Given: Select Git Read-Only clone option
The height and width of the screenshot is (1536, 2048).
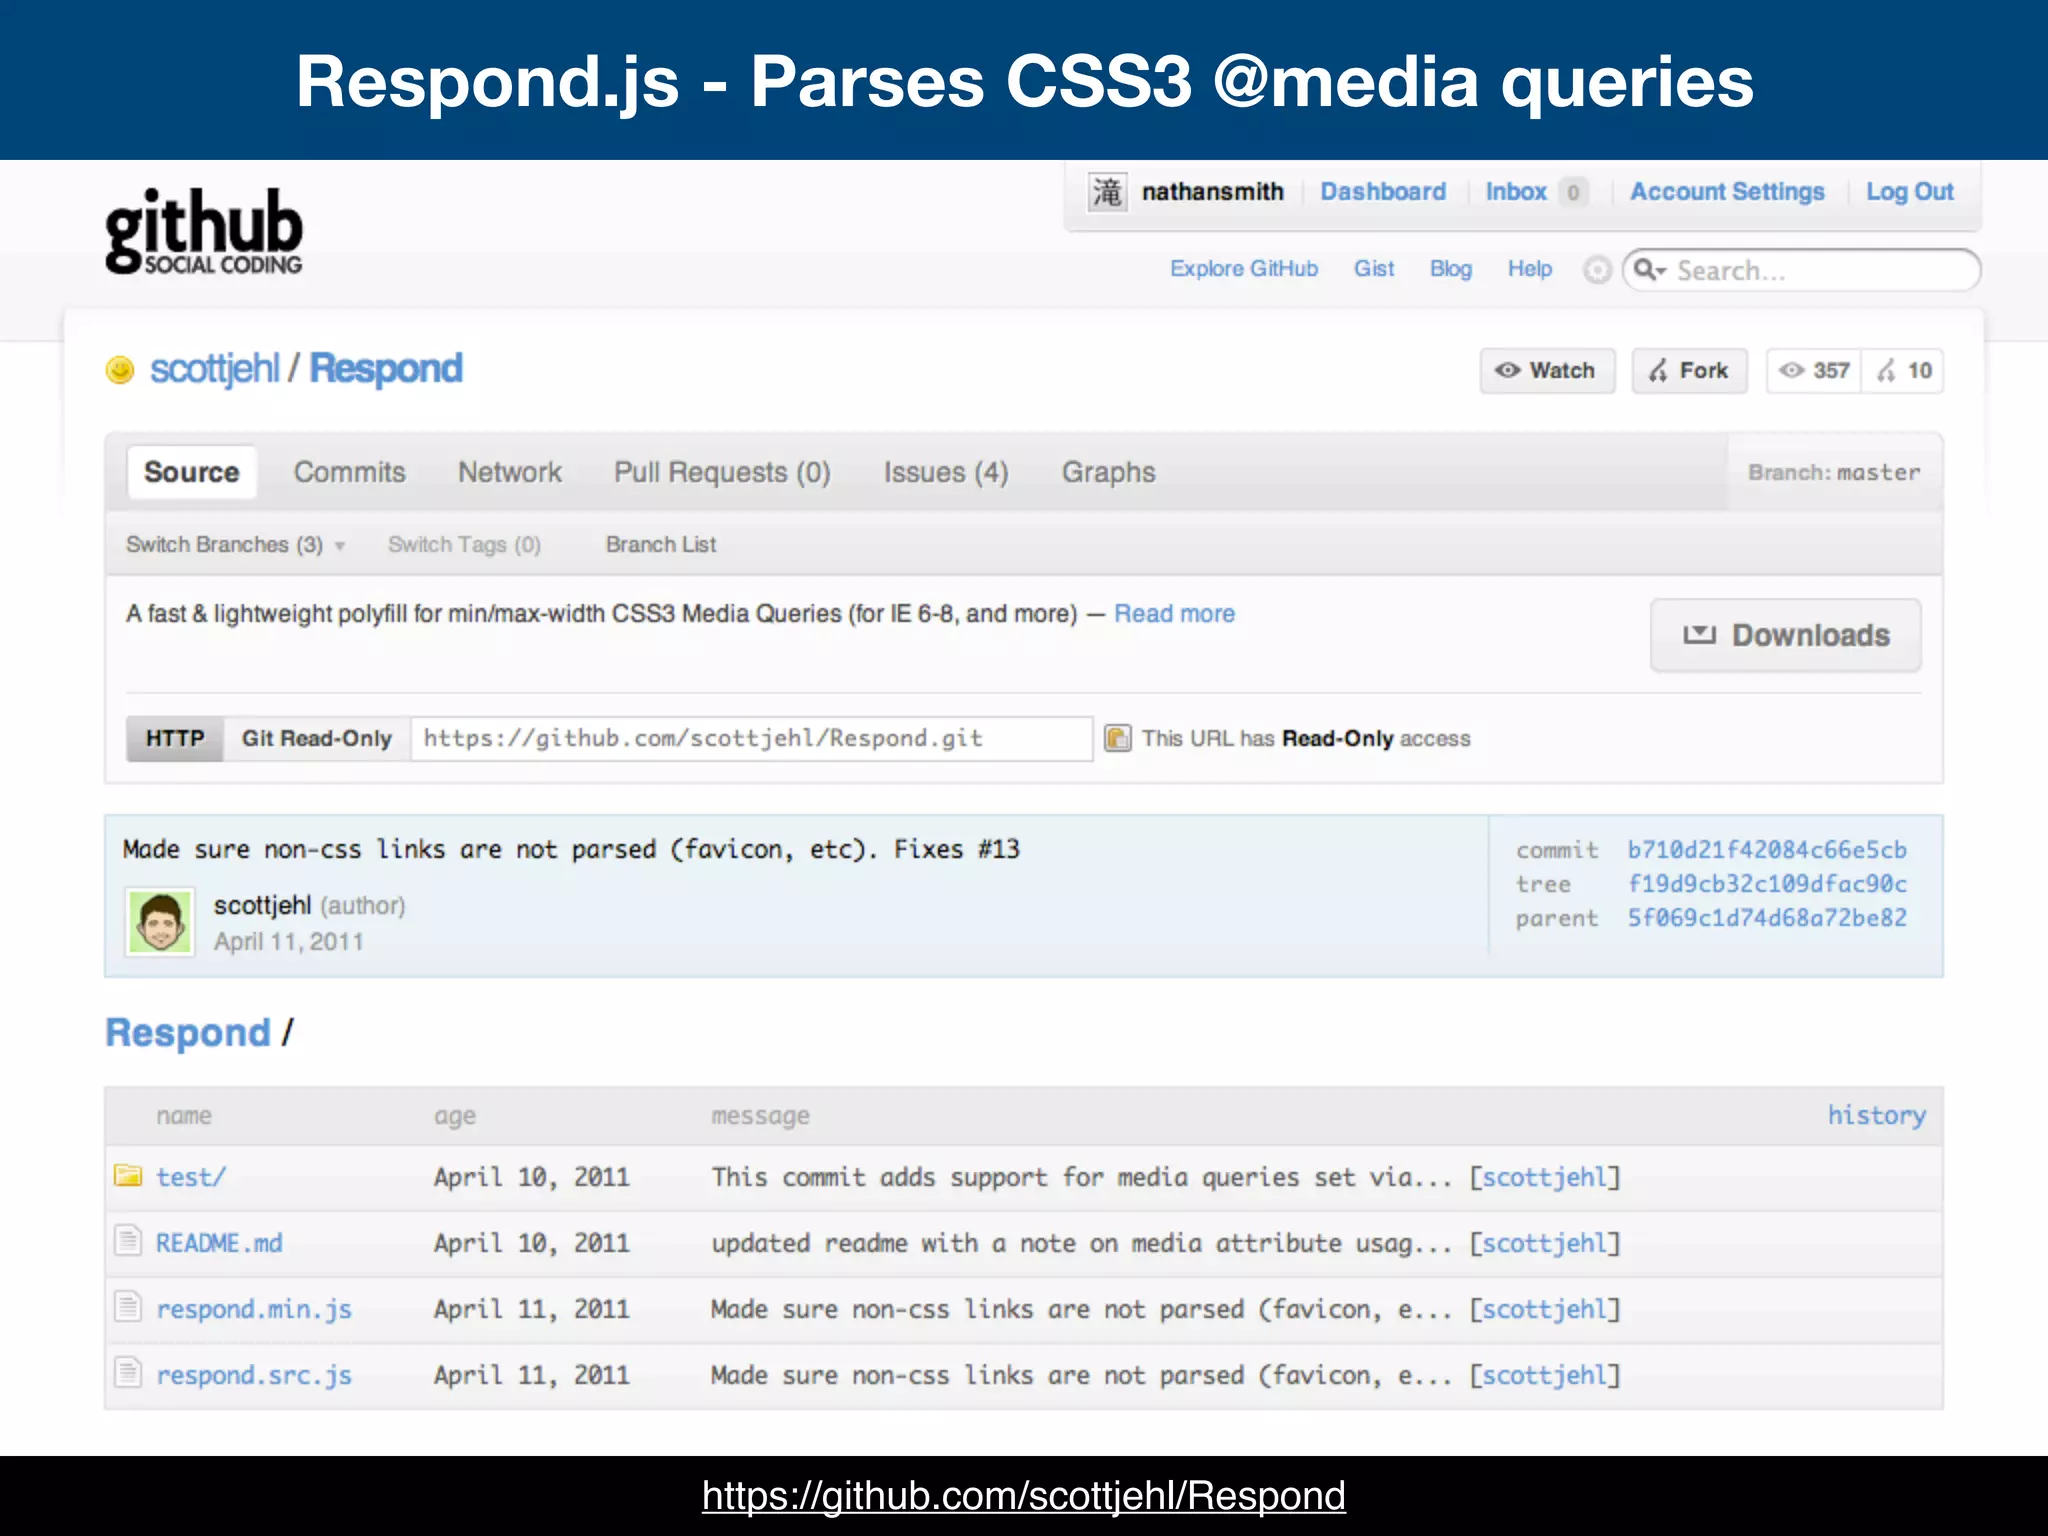Looking at the screenshot, I should point(316,738).
